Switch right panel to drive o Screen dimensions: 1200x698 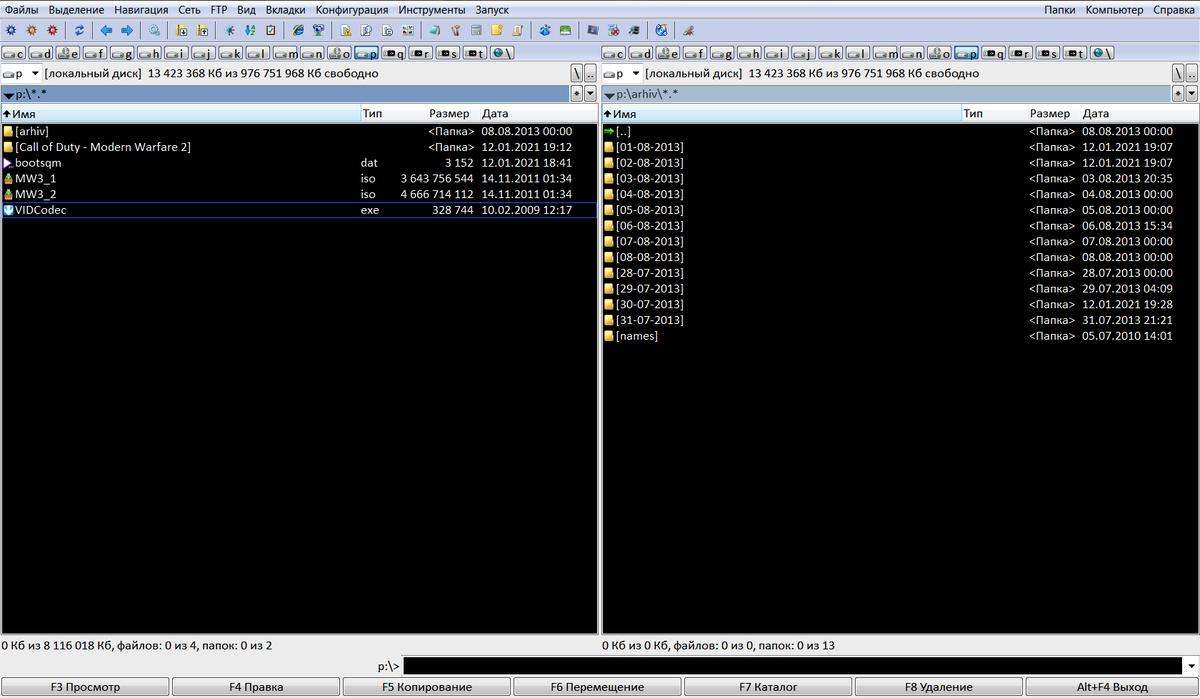click(x=940, y=53)
